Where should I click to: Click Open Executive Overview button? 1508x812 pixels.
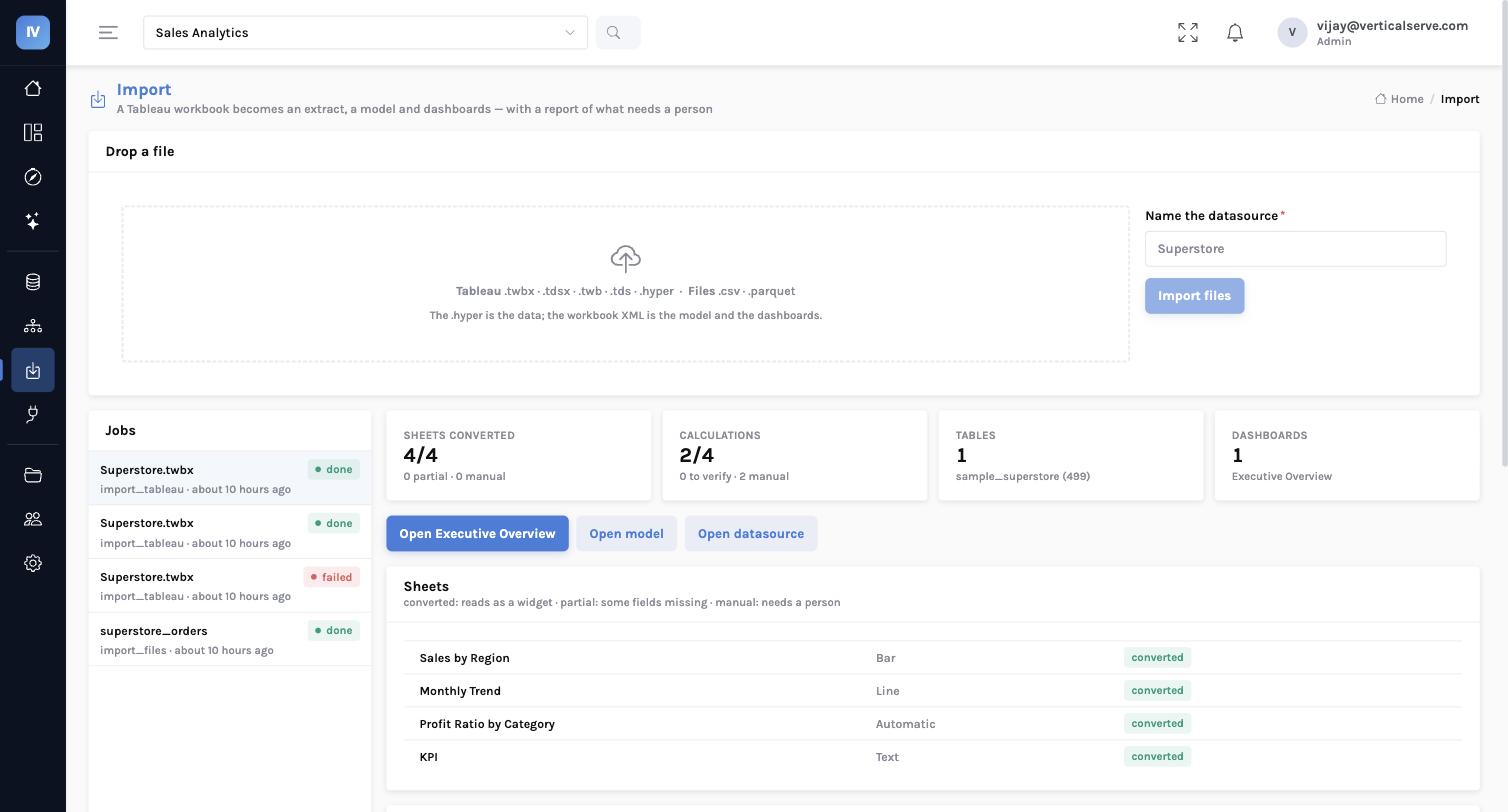pyautogui.click(x=477, y=534)
